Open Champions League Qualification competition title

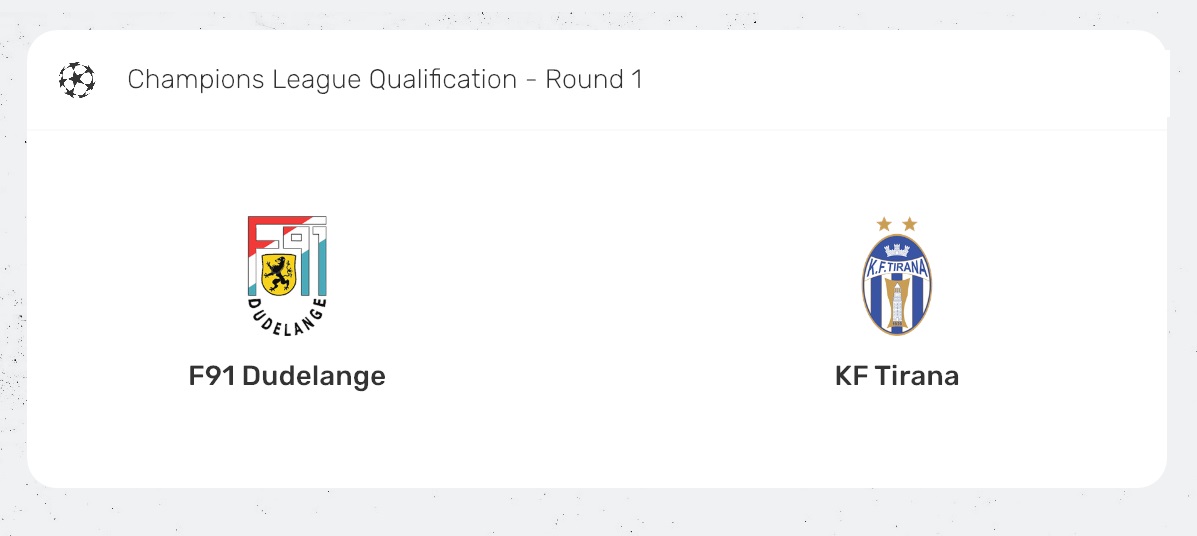tap(385, 80)
